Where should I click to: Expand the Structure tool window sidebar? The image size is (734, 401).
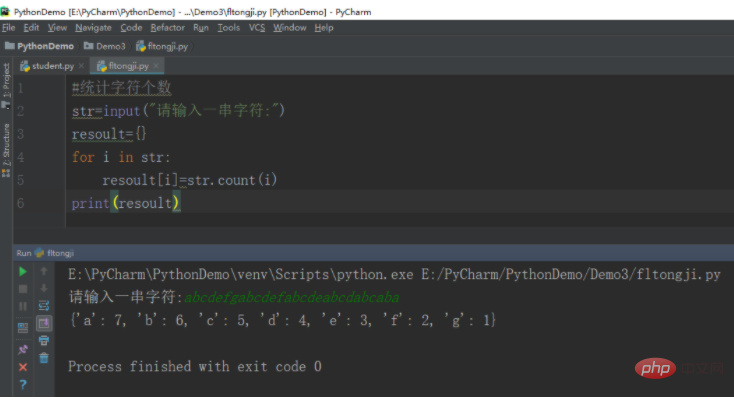pos(6,146)
